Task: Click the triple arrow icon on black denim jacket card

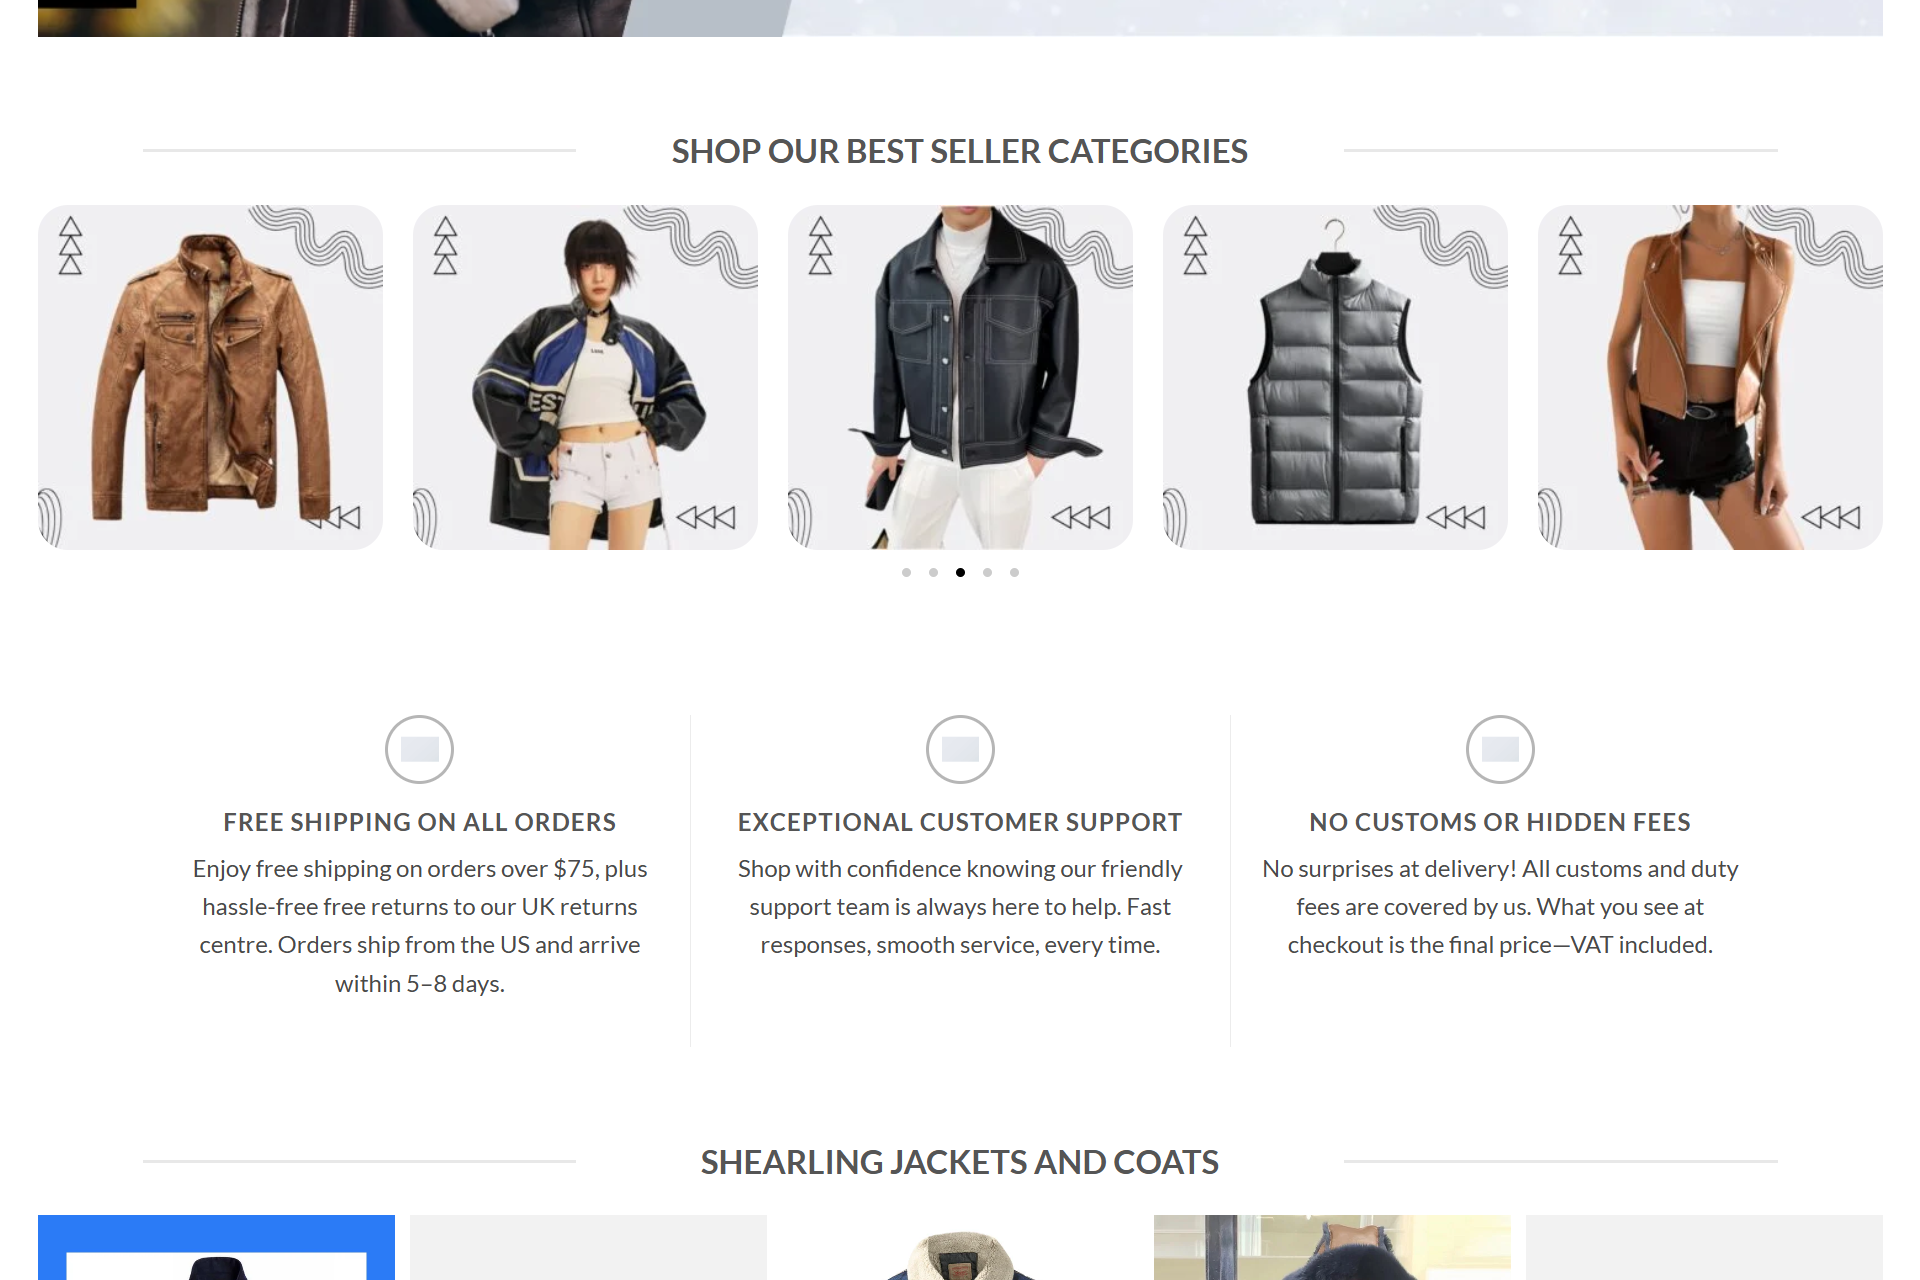Action: click(1081, 517)
